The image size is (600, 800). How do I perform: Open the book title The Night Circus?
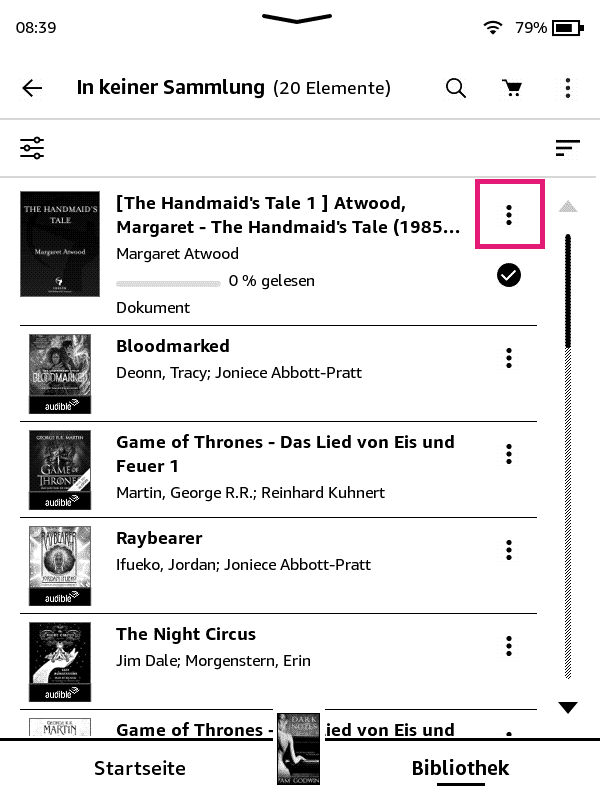click(x=186, y=634)
